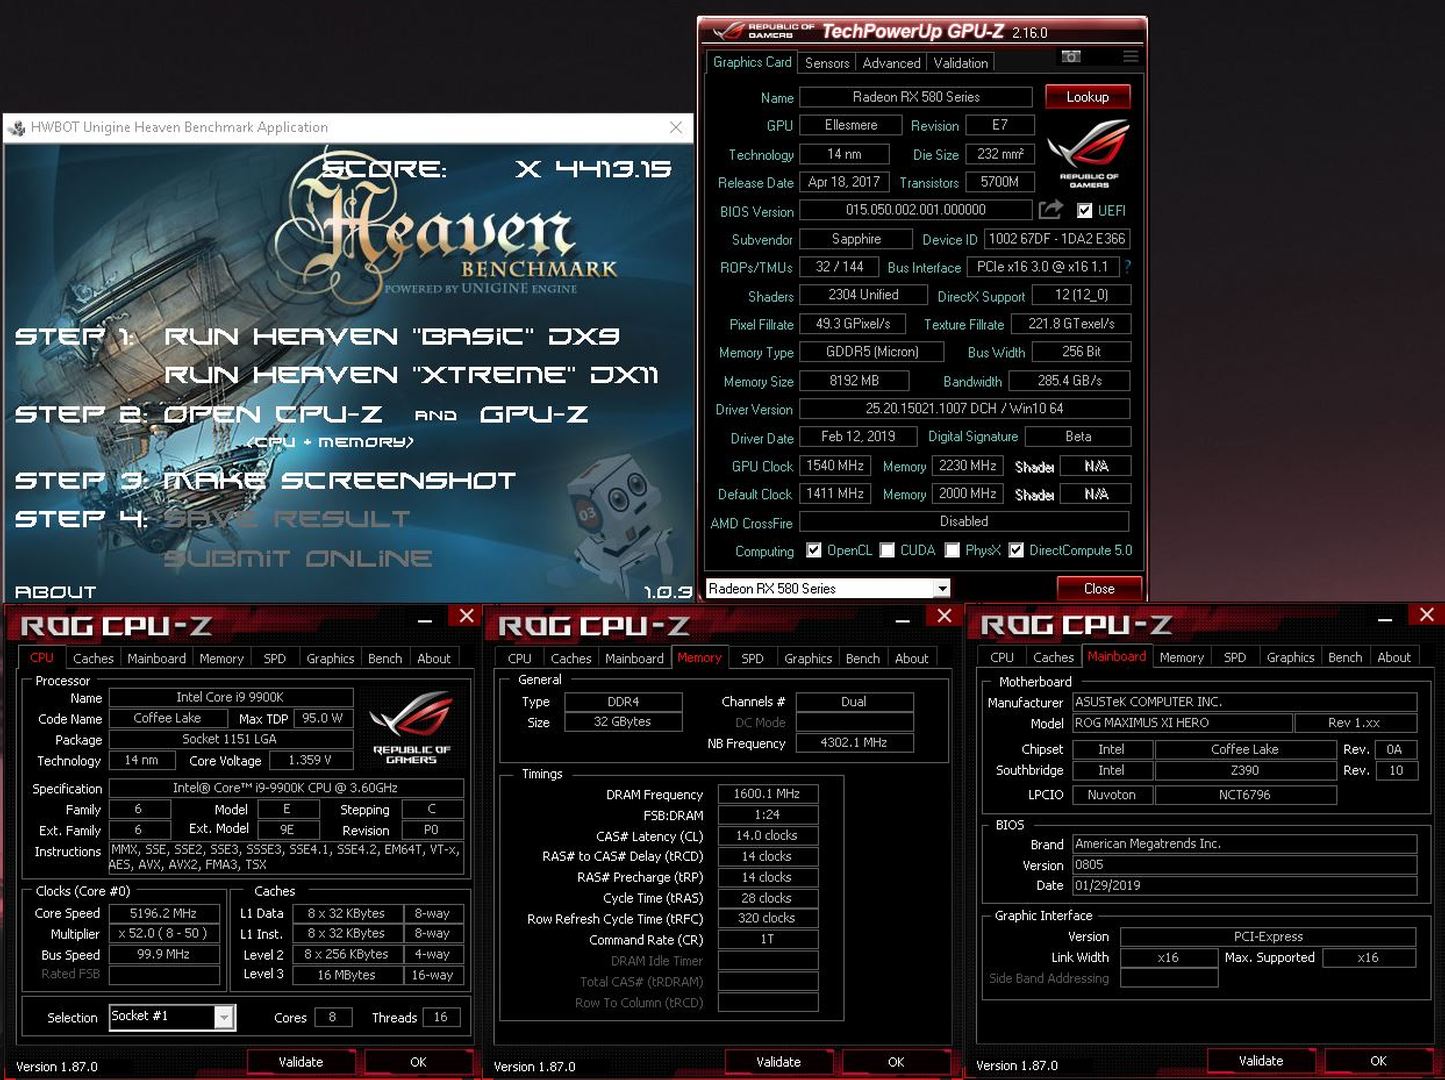Click Validate in the middle CPU-Z window
The height and width of the screenshot is (1080, 1445).
(x=778, y=1062)
